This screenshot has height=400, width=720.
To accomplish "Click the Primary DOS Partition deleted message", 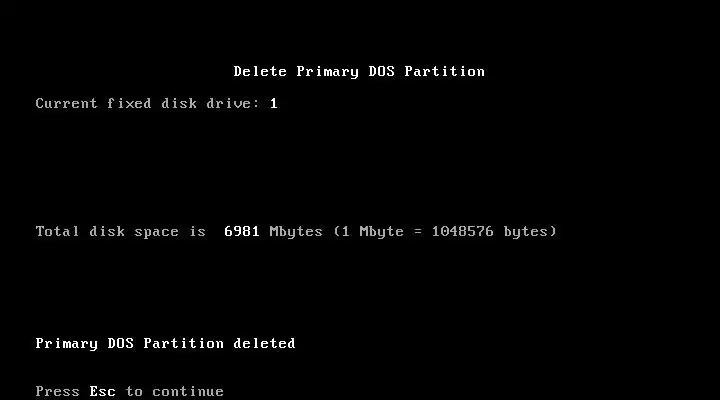I will 165,344.
